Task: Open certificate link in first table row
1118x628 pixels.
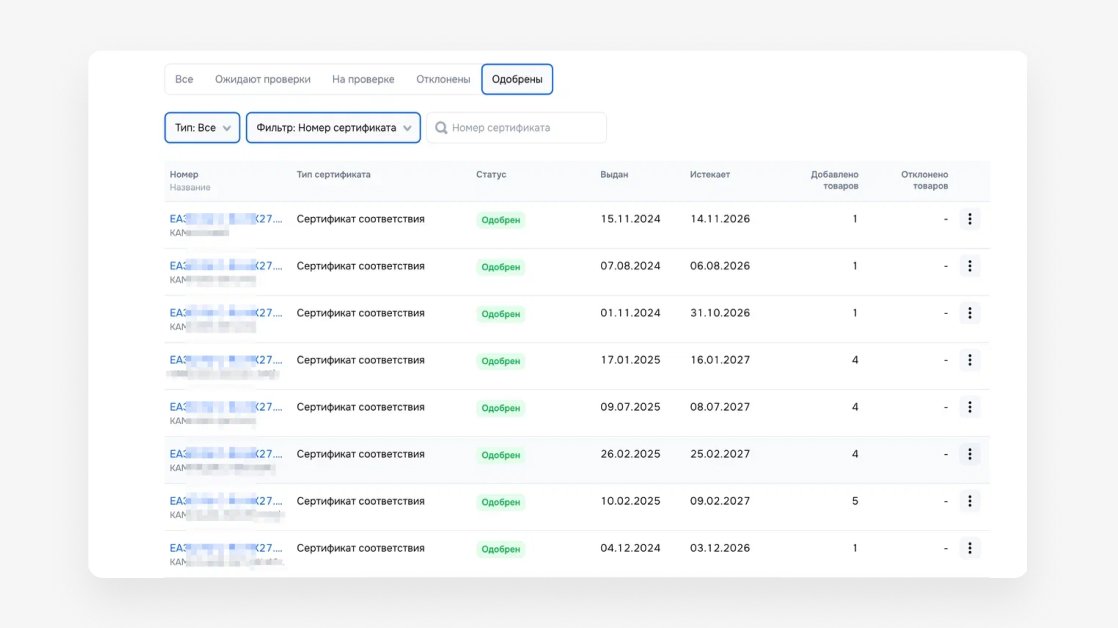Action: pos(226,219)
